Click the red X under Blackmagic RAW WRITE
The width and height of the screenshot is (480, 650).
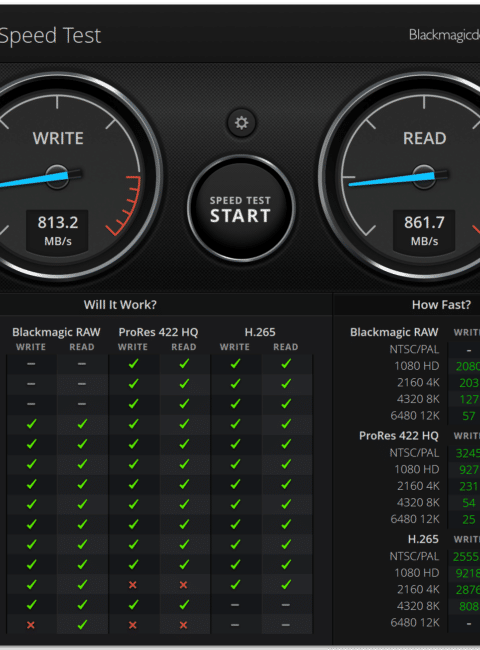click(x=31, y=625)
